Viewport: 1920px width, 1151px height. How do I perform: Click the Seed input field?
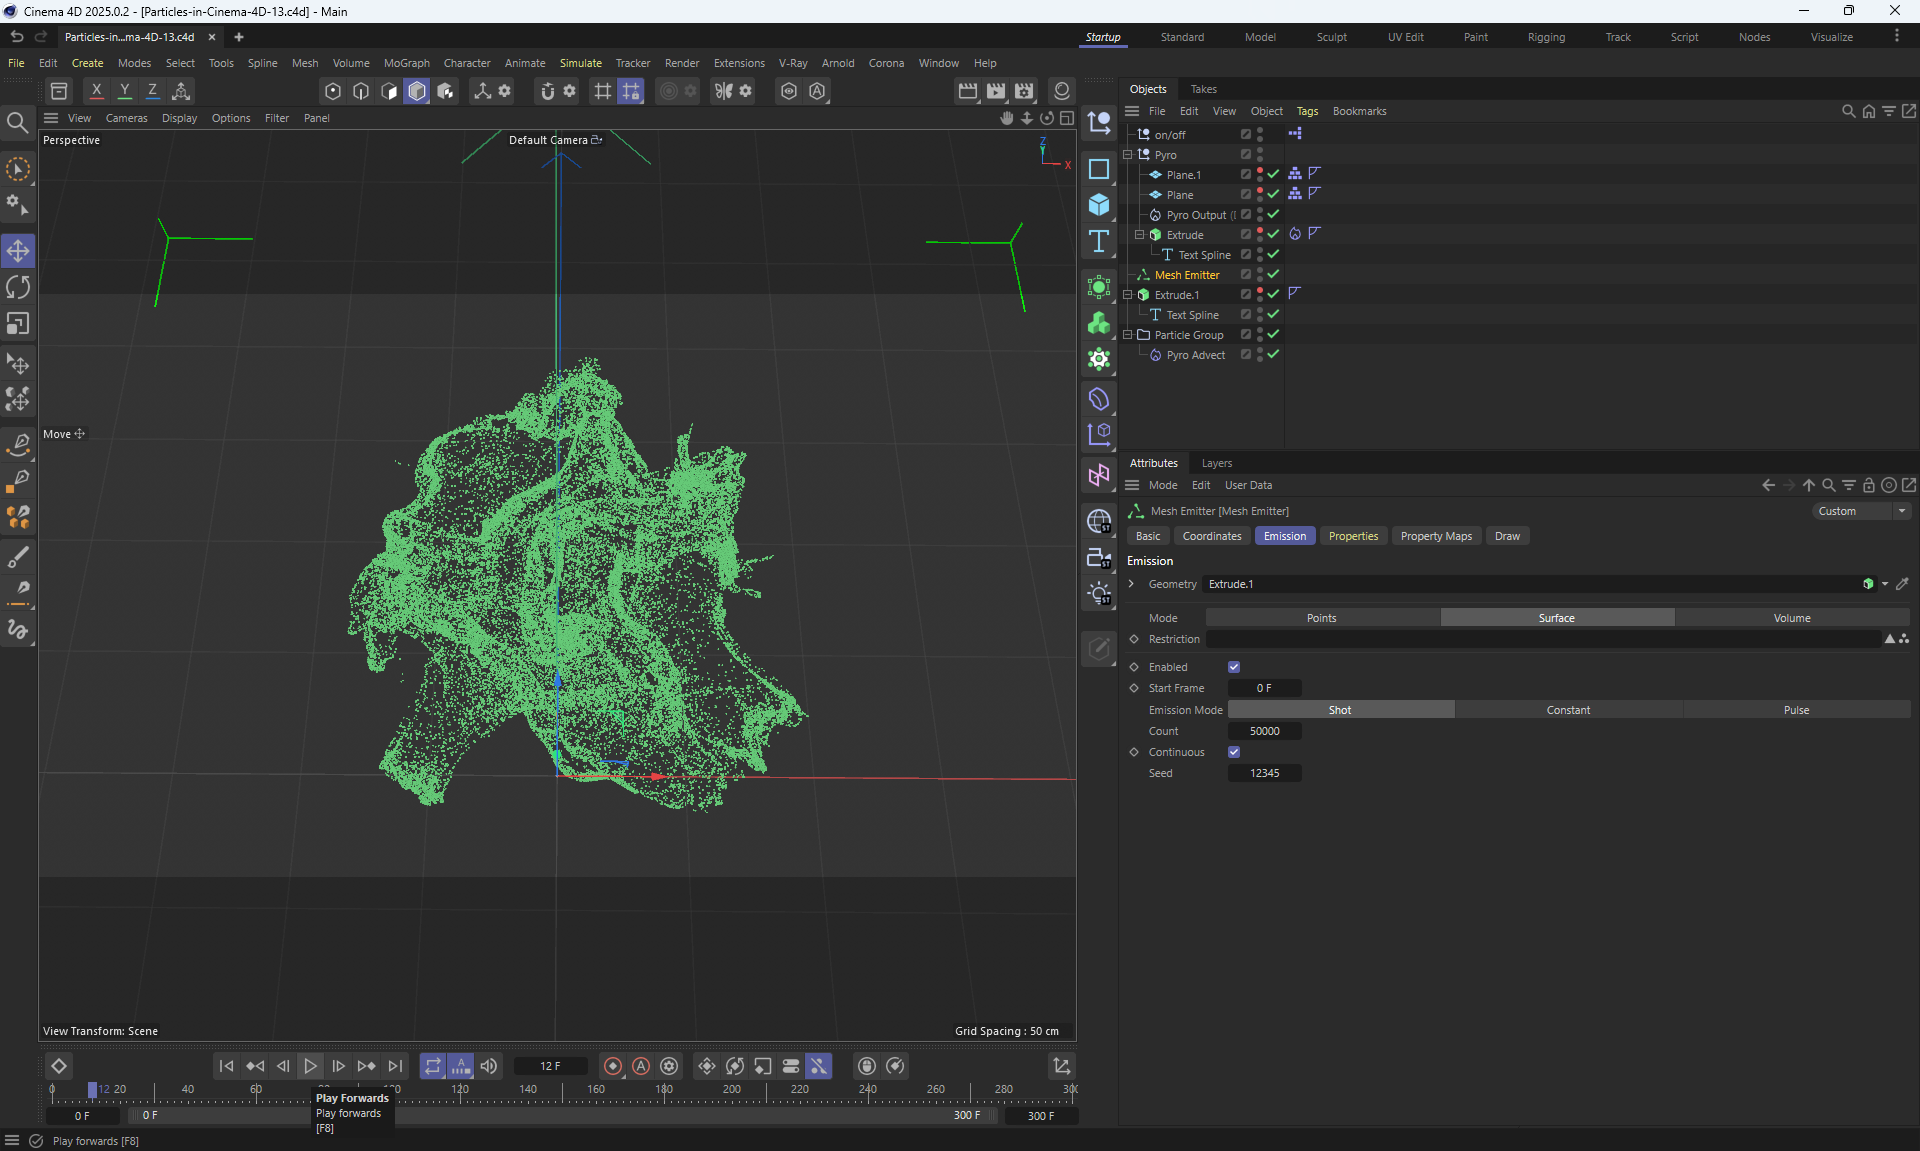click(1264, 773)
